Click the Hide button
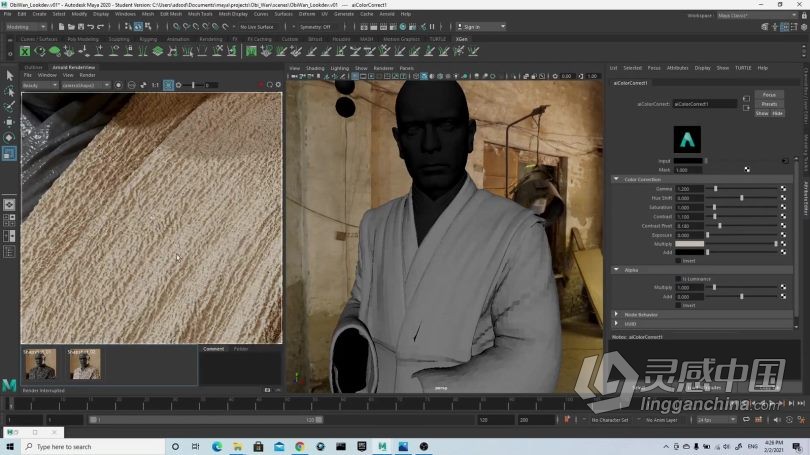The image size is (810, 455). point(777,114)
